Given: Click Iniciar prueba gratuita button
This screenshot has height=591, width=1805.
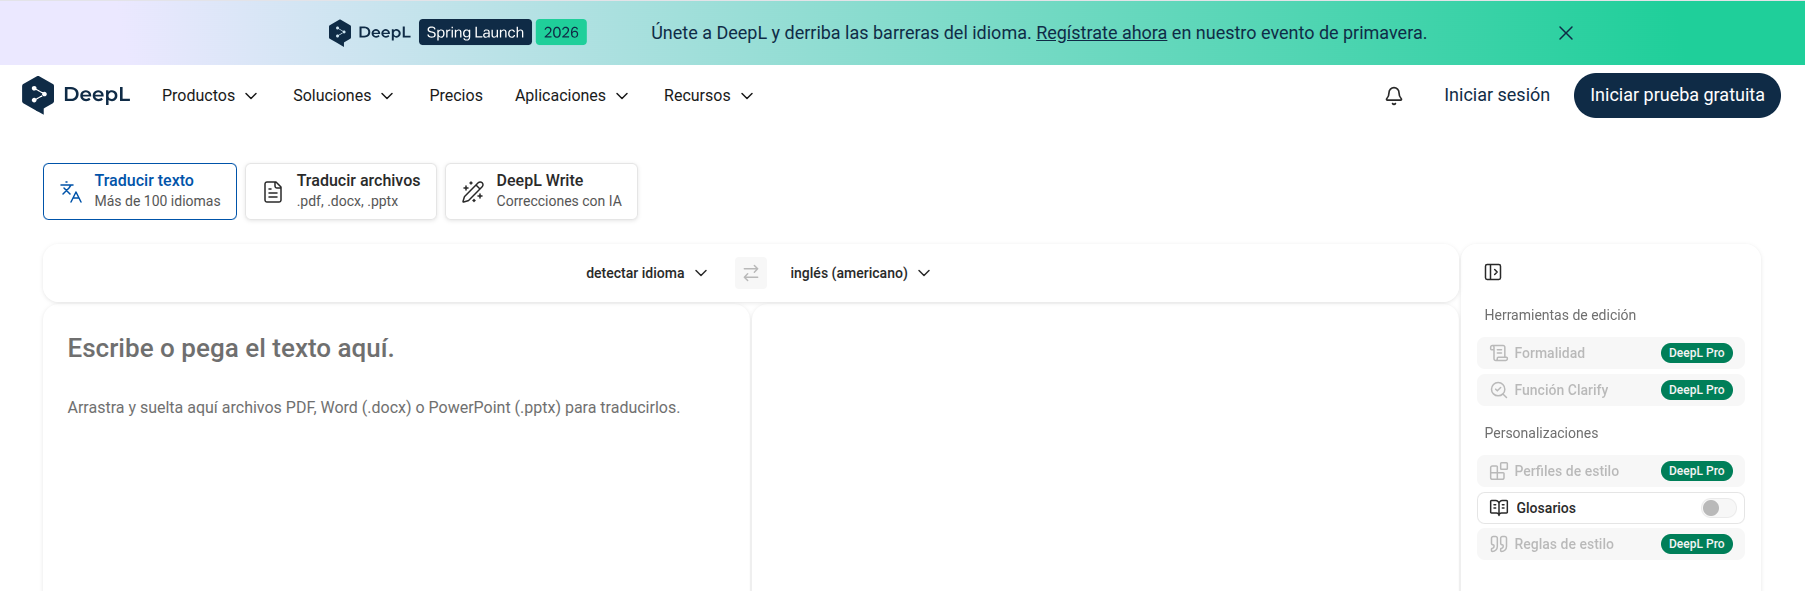Looking at the screenshot, I should pos(1676,95).
